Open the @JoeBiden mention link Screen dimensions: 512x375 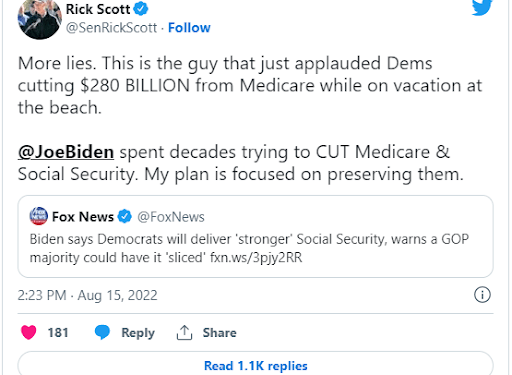[x=66, y=152]
